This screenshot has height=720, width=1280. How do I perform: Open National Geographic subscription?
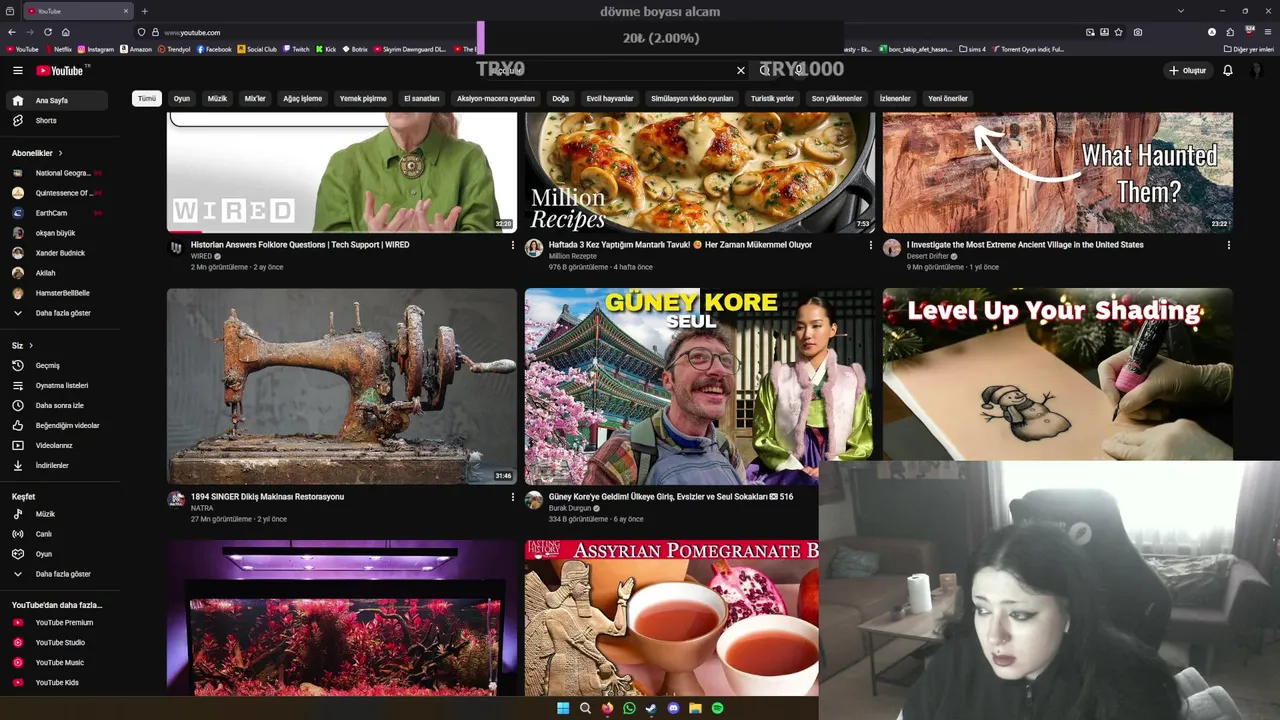[55, 173]
